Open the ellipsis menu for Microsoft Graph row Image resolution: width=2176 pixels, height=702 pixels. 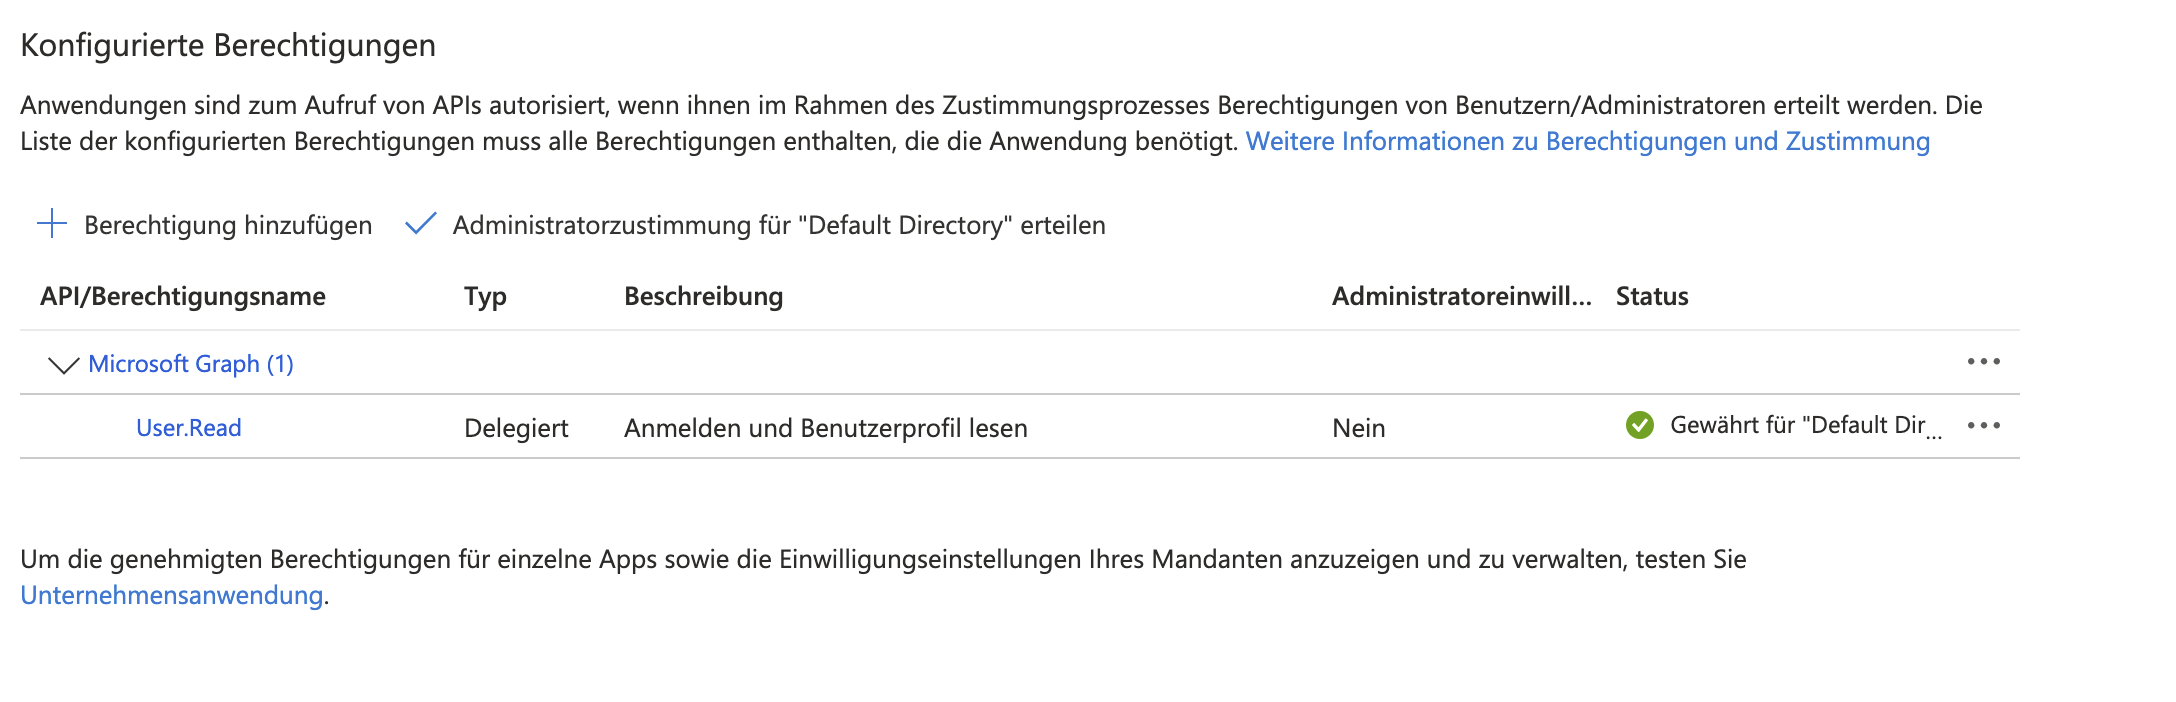point(1983,362)
